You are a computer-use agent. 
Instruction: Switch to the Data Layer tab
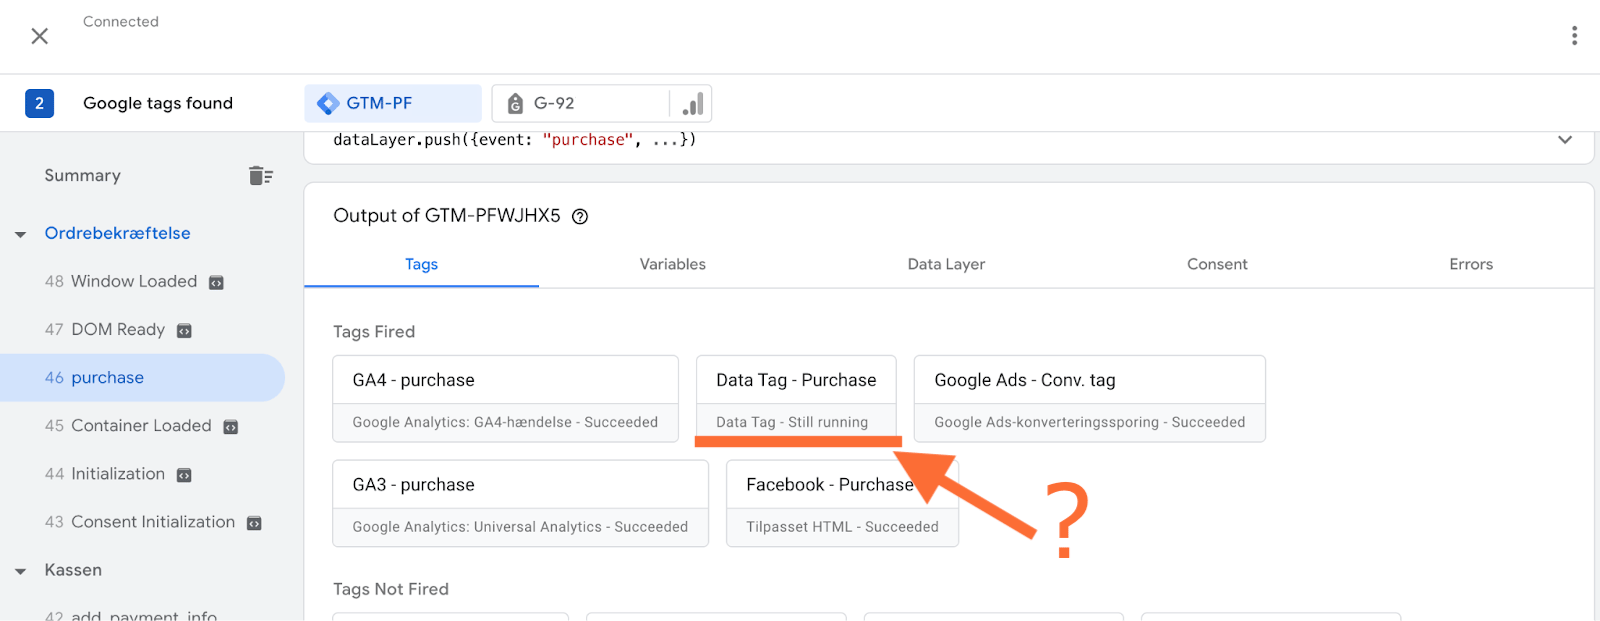click(946, 264)
